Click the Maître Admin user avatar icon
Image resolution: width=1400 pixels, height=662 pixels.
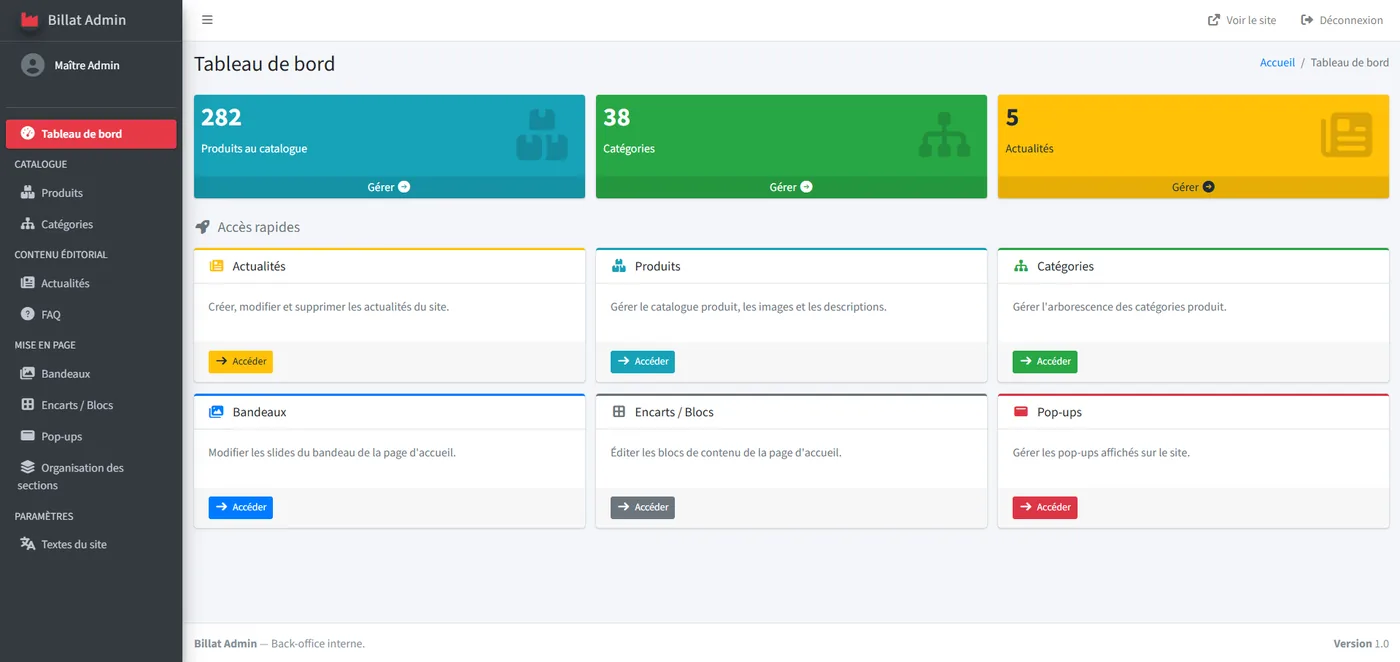[x=33, y=65]
